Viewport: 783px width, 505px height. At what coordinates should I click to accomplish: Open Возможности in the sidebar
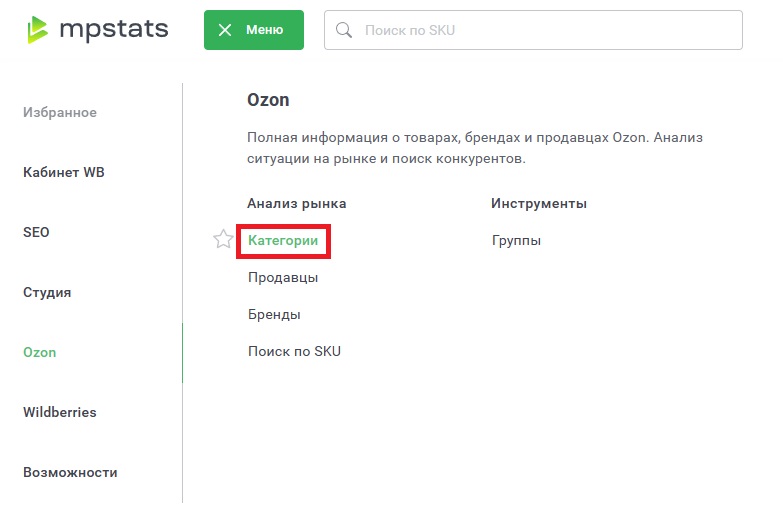pyautogui.click(x=70, y=472)
